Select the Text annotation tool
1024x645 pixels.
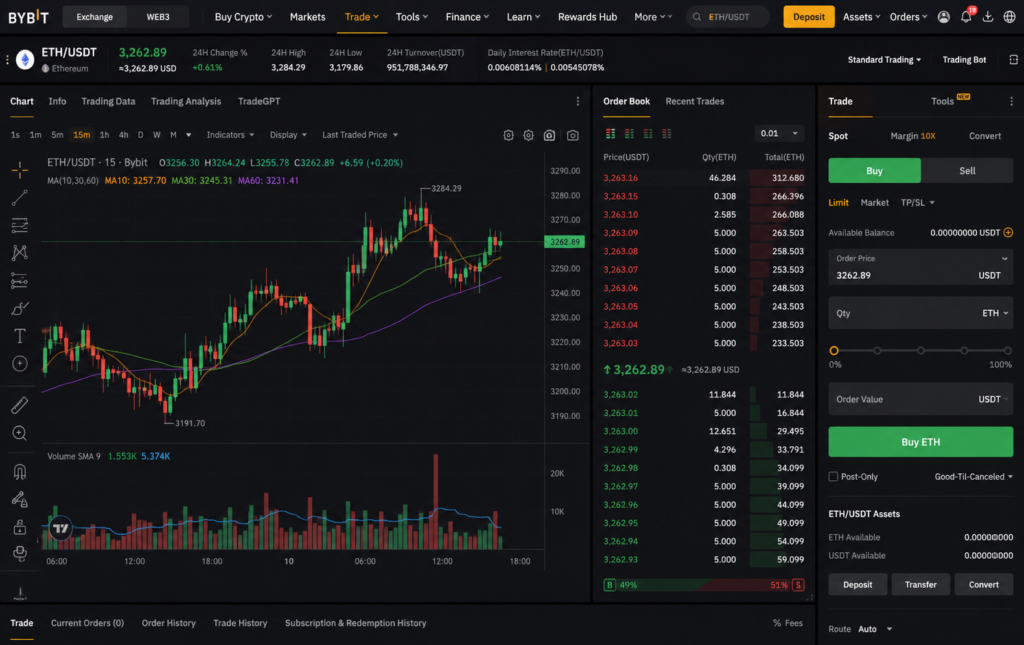coord(20,336)
